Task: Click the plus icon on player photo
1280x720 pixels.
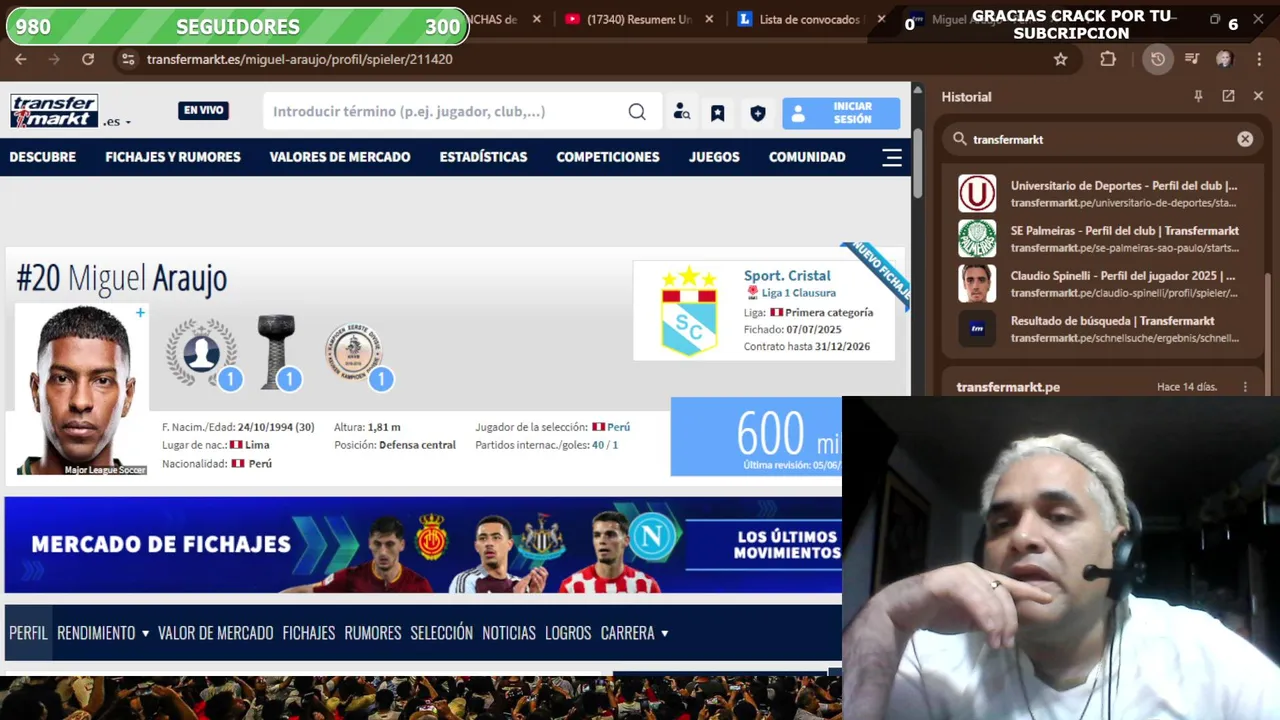Action: click(140, 313)
